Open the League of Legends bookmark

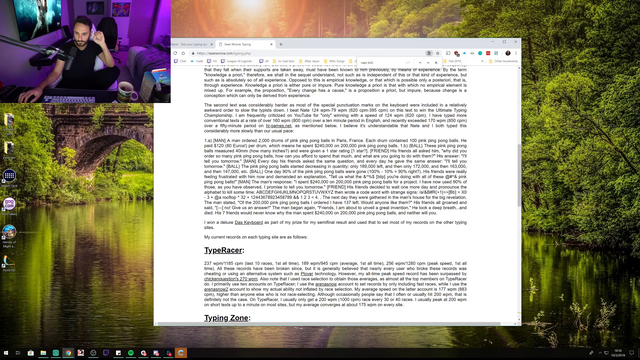pos(237,61)
